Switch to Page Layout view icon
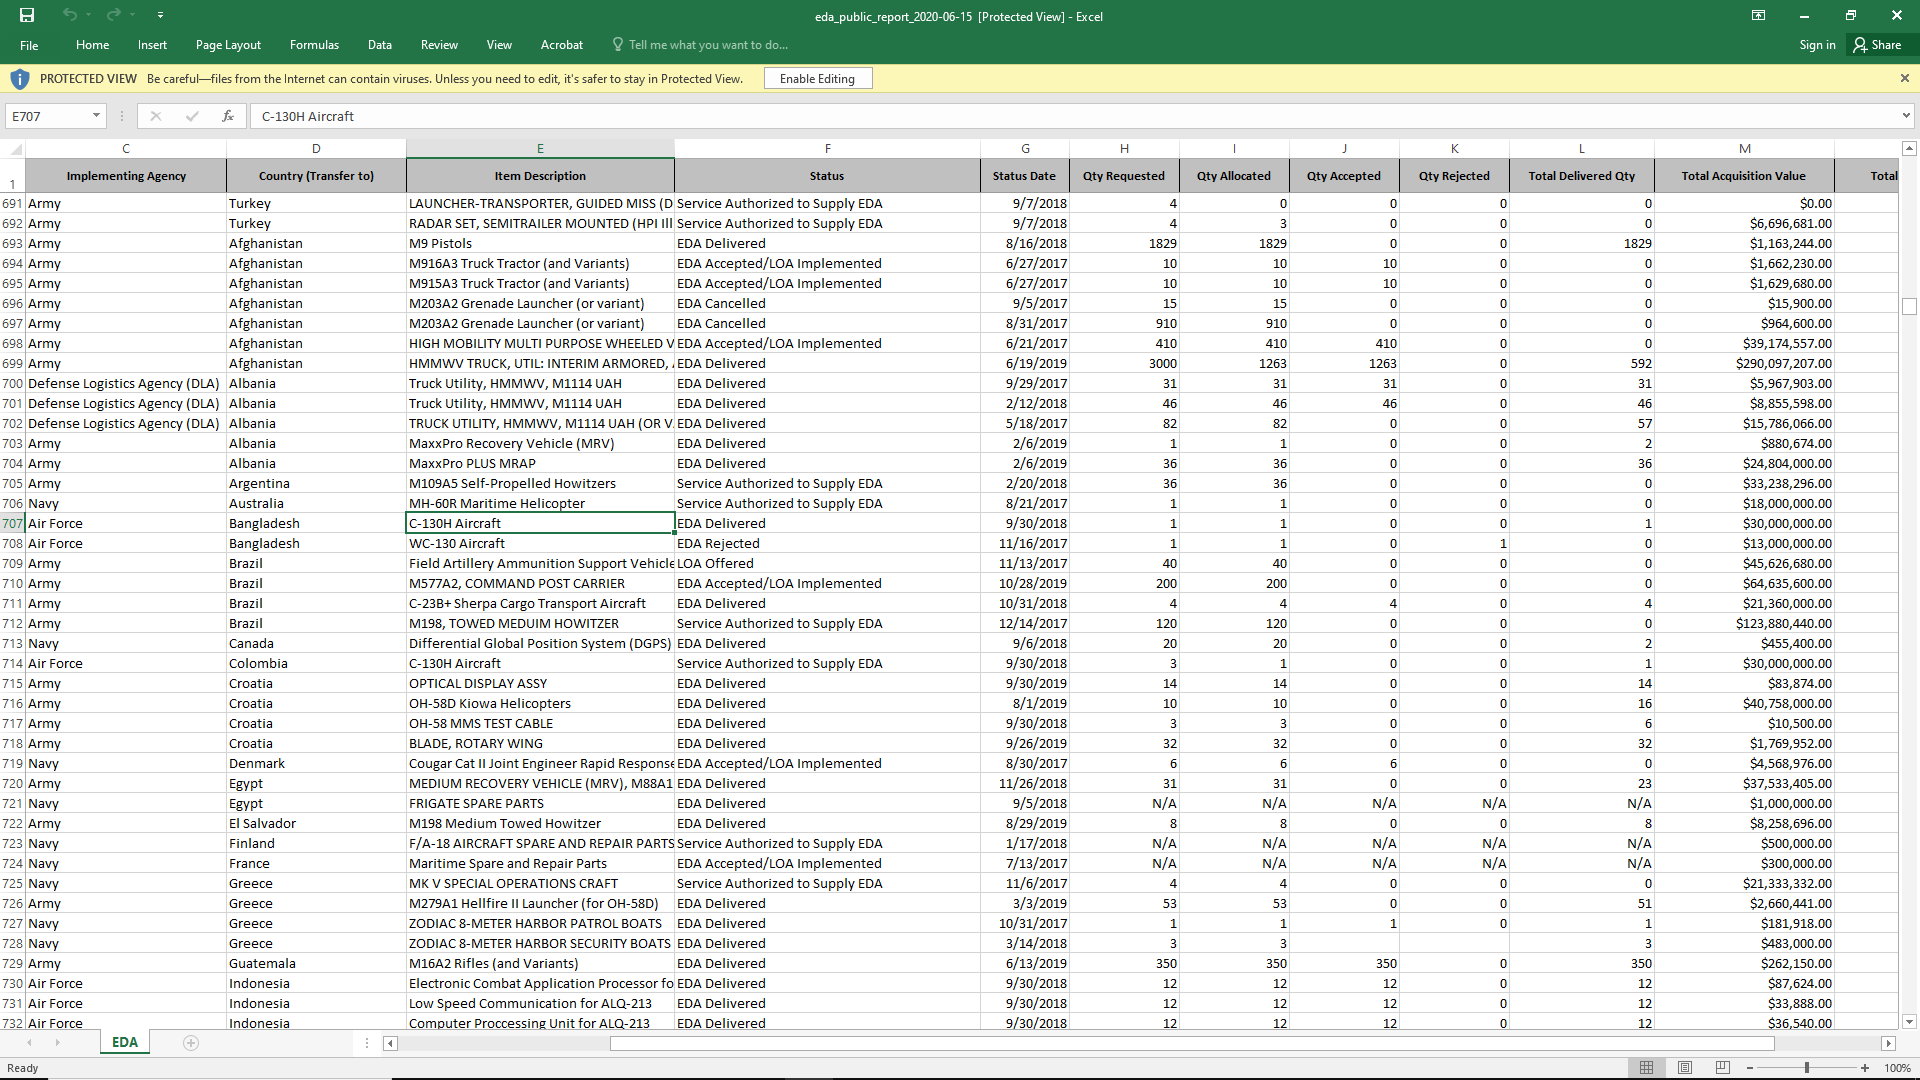This screenshot has height=1080, width=1920. pos(1685,1068)
